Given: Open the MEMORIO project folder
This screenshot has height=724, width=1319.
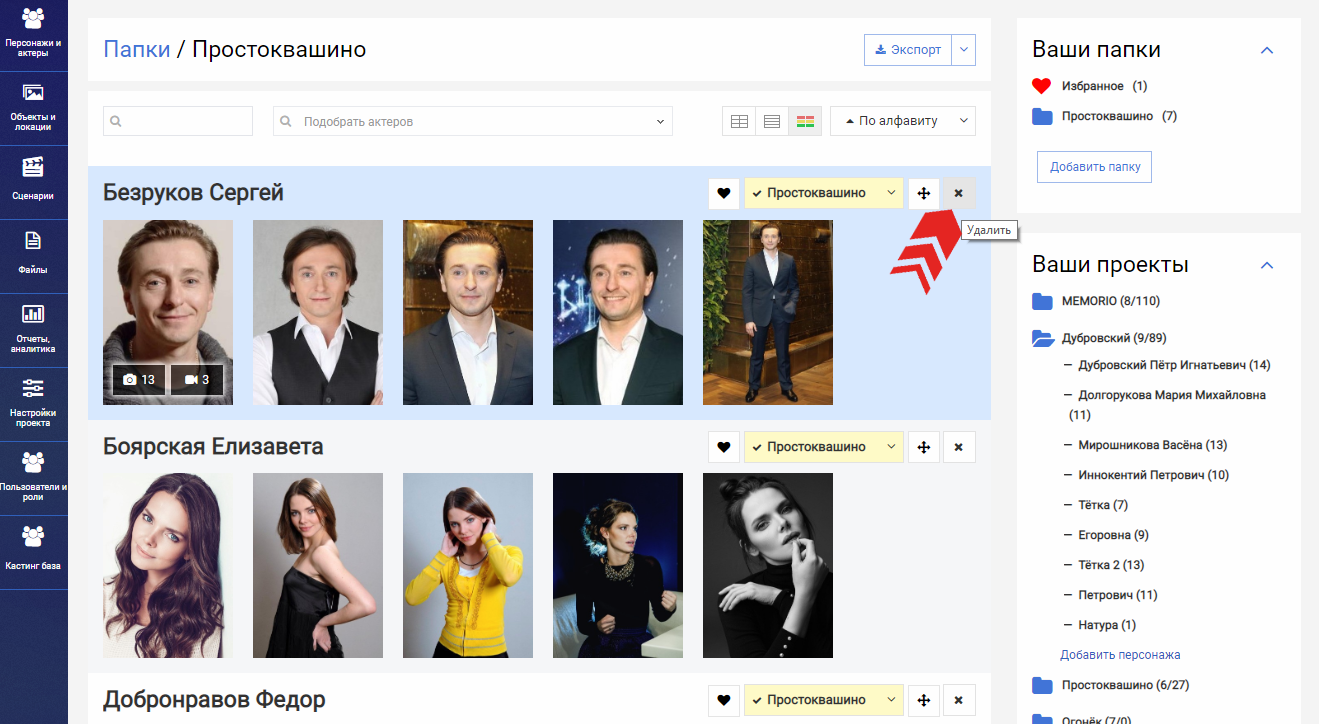Looking at the screenshot, I should pos(1096,301).
